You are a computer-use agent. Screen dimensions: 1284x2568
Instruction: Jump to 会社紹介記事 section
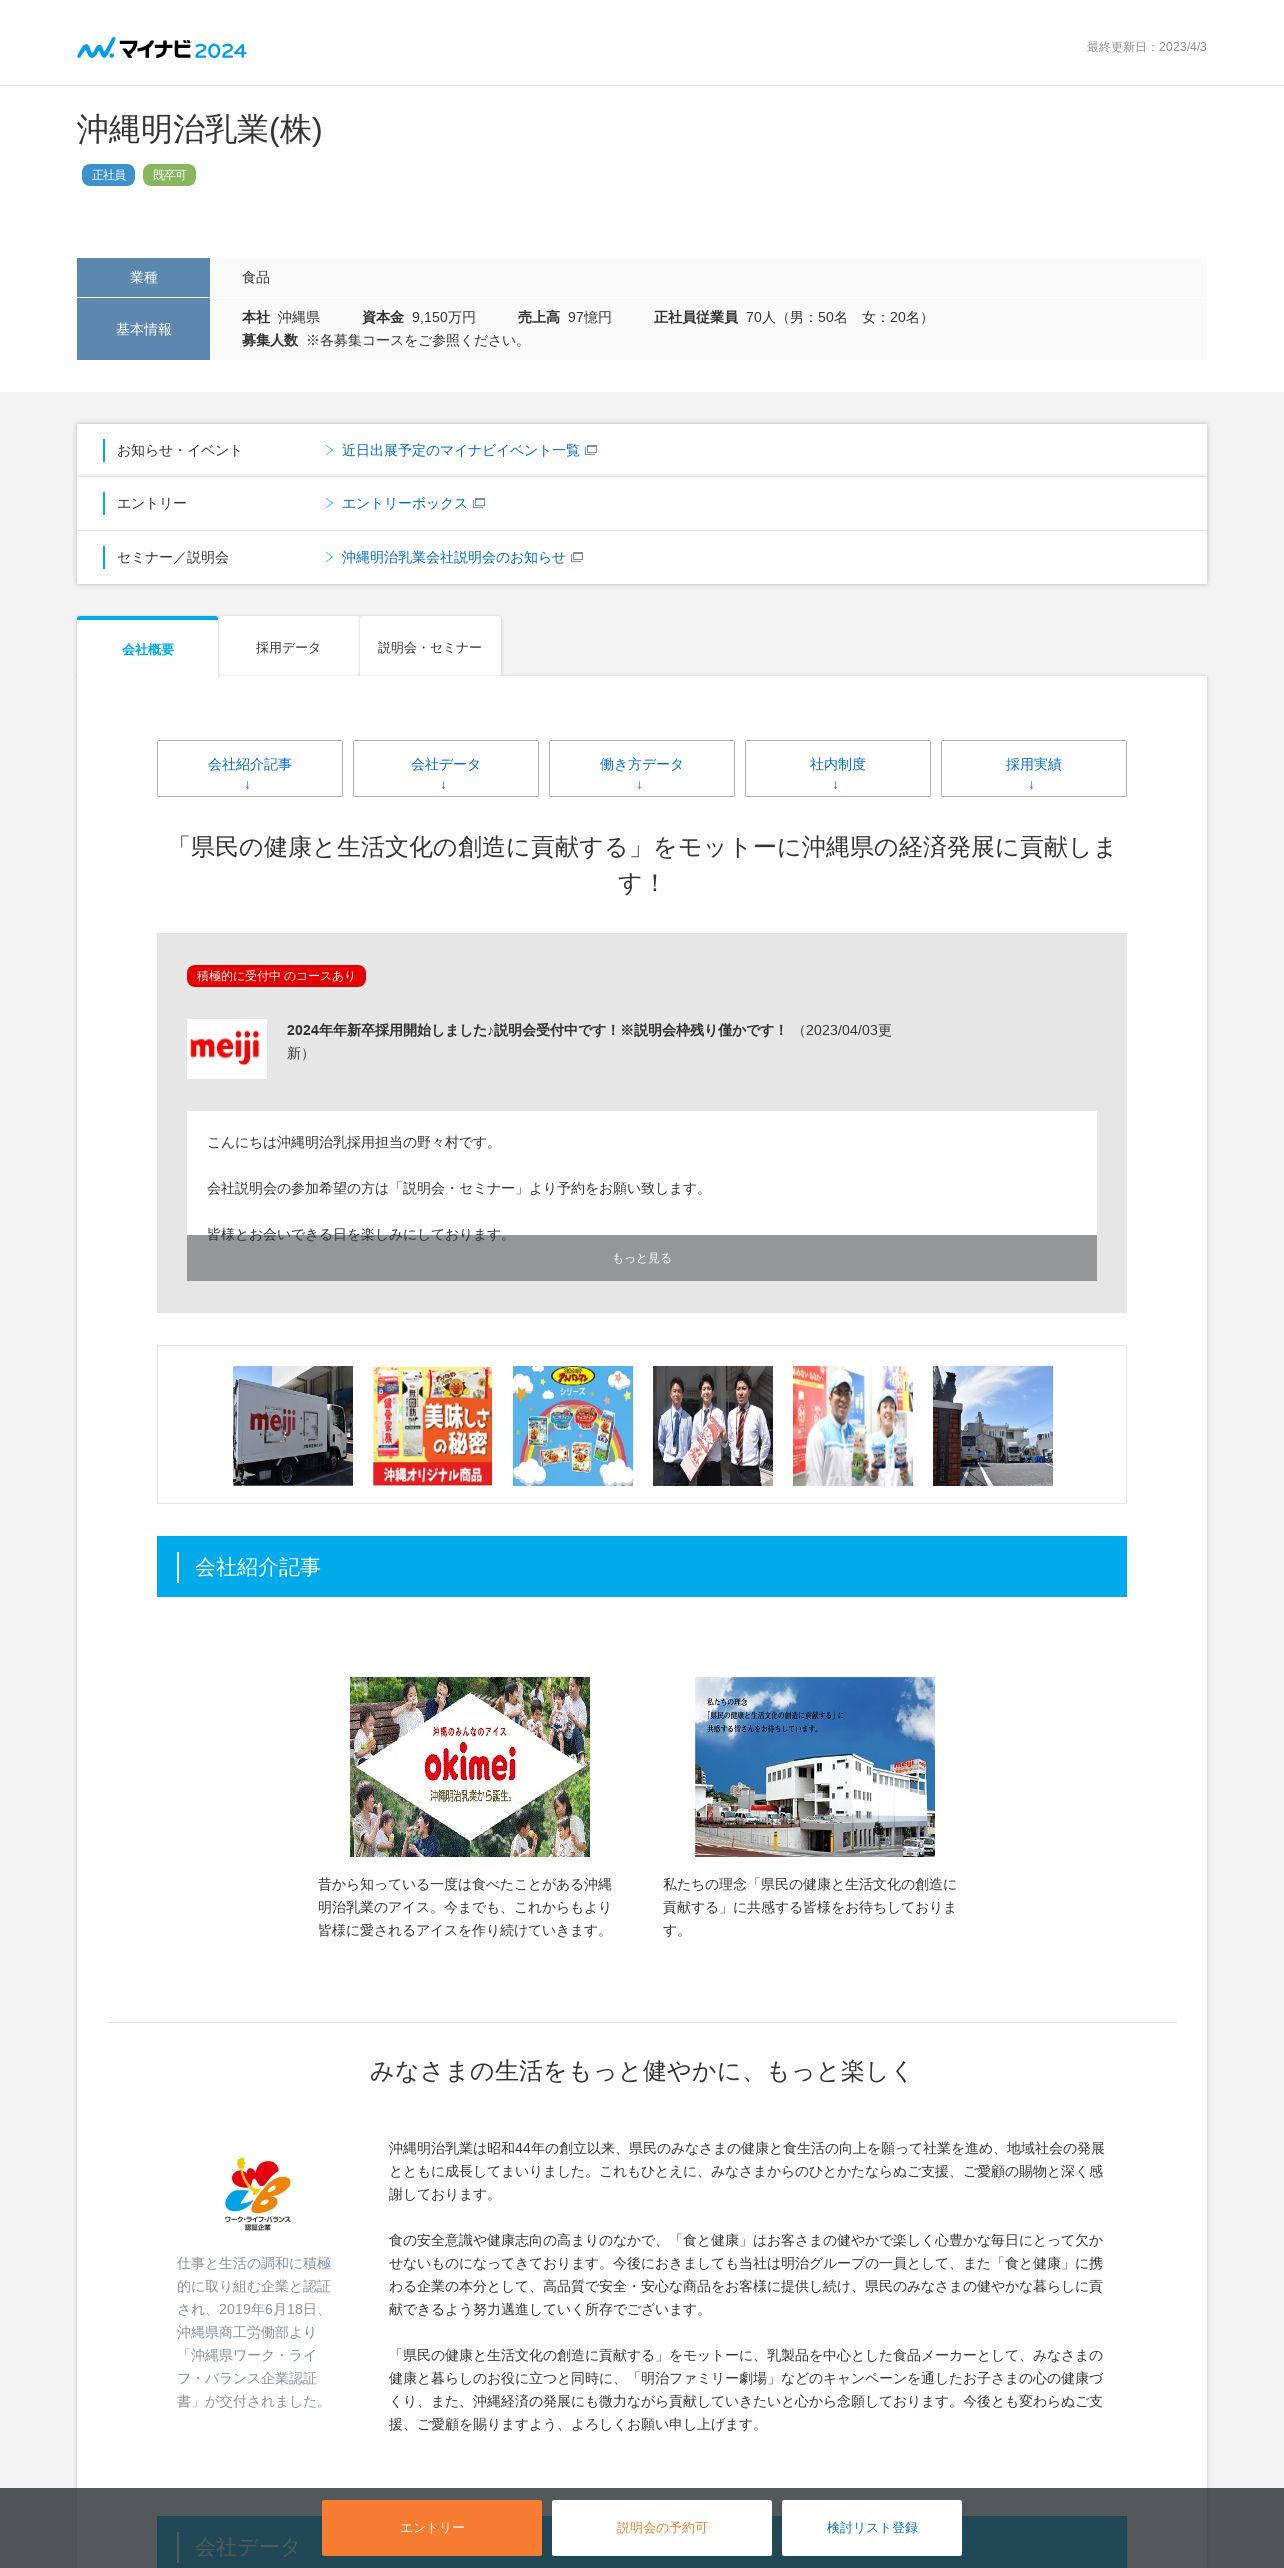250,768
